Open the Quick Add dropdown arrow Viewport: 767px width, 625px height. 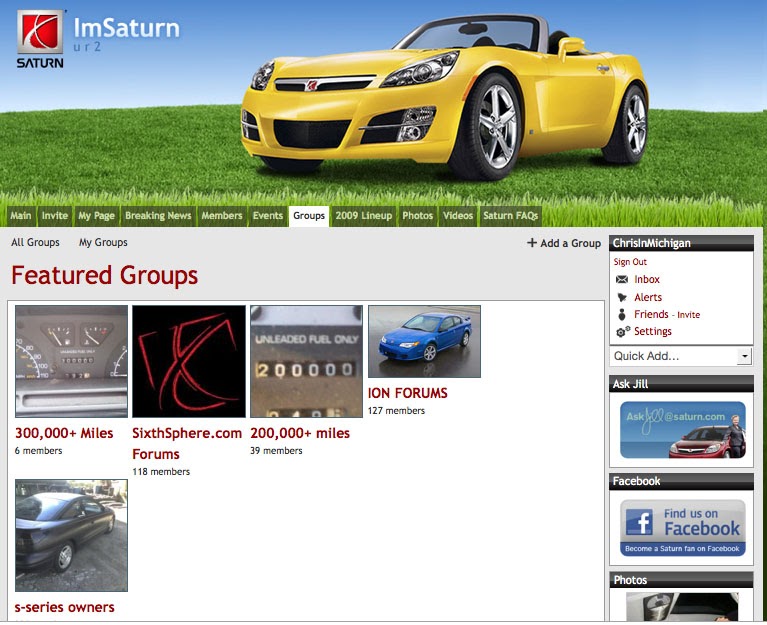pyautogui.click(x=744, y=356)
